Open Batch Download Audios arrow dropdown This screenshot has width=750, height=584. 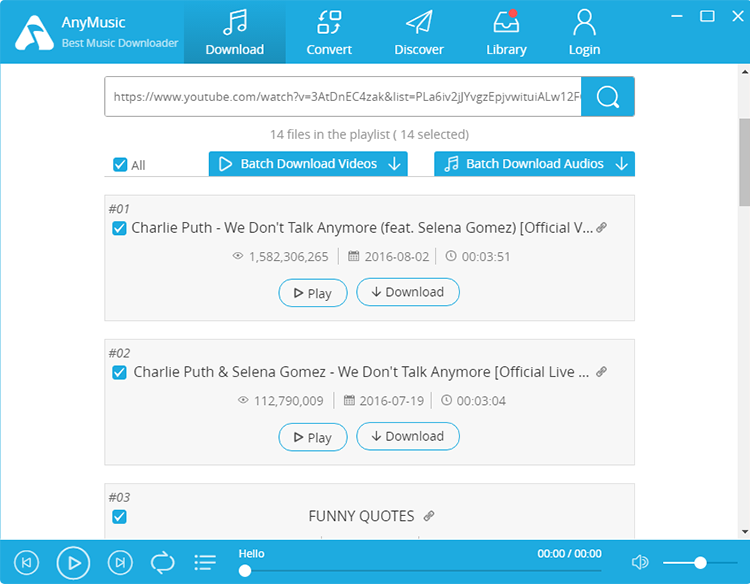(x=621, y=164)
